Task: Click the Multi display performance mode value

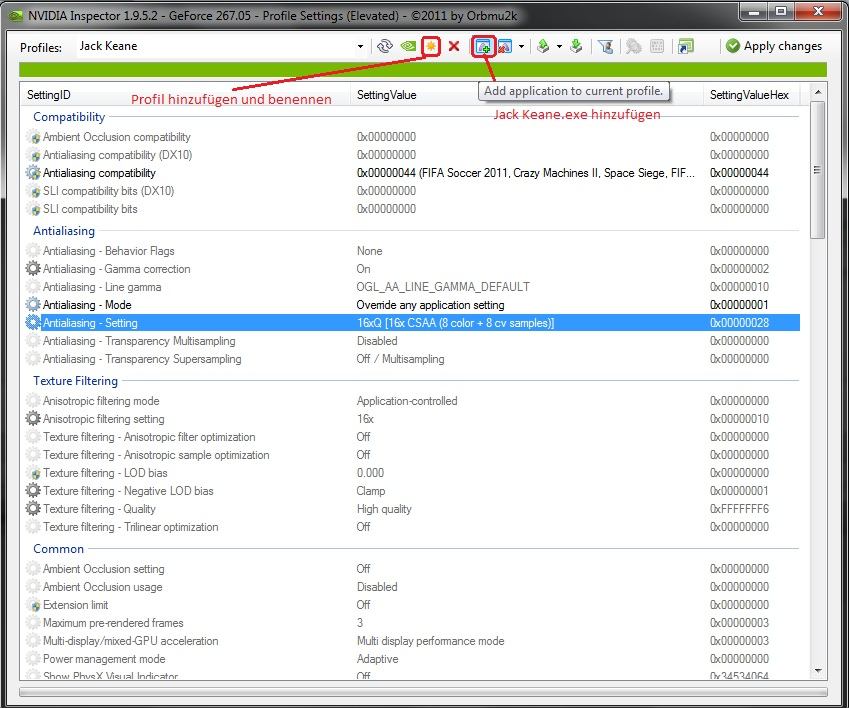Action: coord(430,641)
